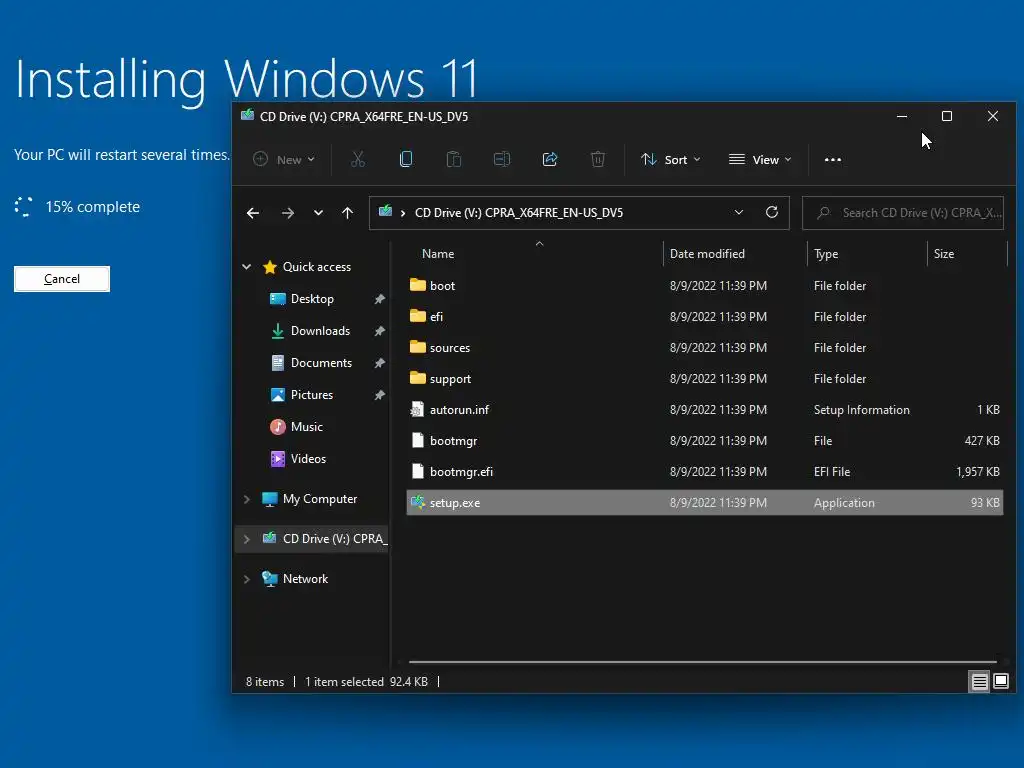The height and width of the screenshot is (768, 1024).
Task: Click the horizontal scrollbar in file list
Action: click(703, 662)
